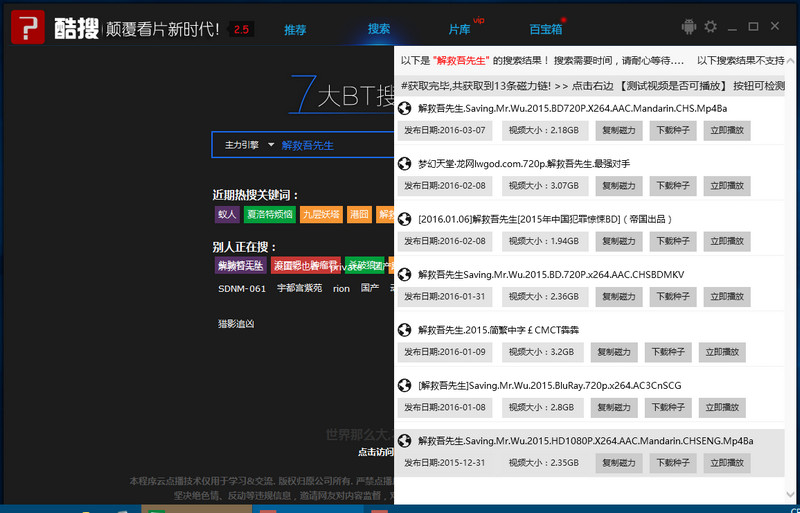Click globe icon for CMCT result
This screenshot has width=800, height=513.
405,330
